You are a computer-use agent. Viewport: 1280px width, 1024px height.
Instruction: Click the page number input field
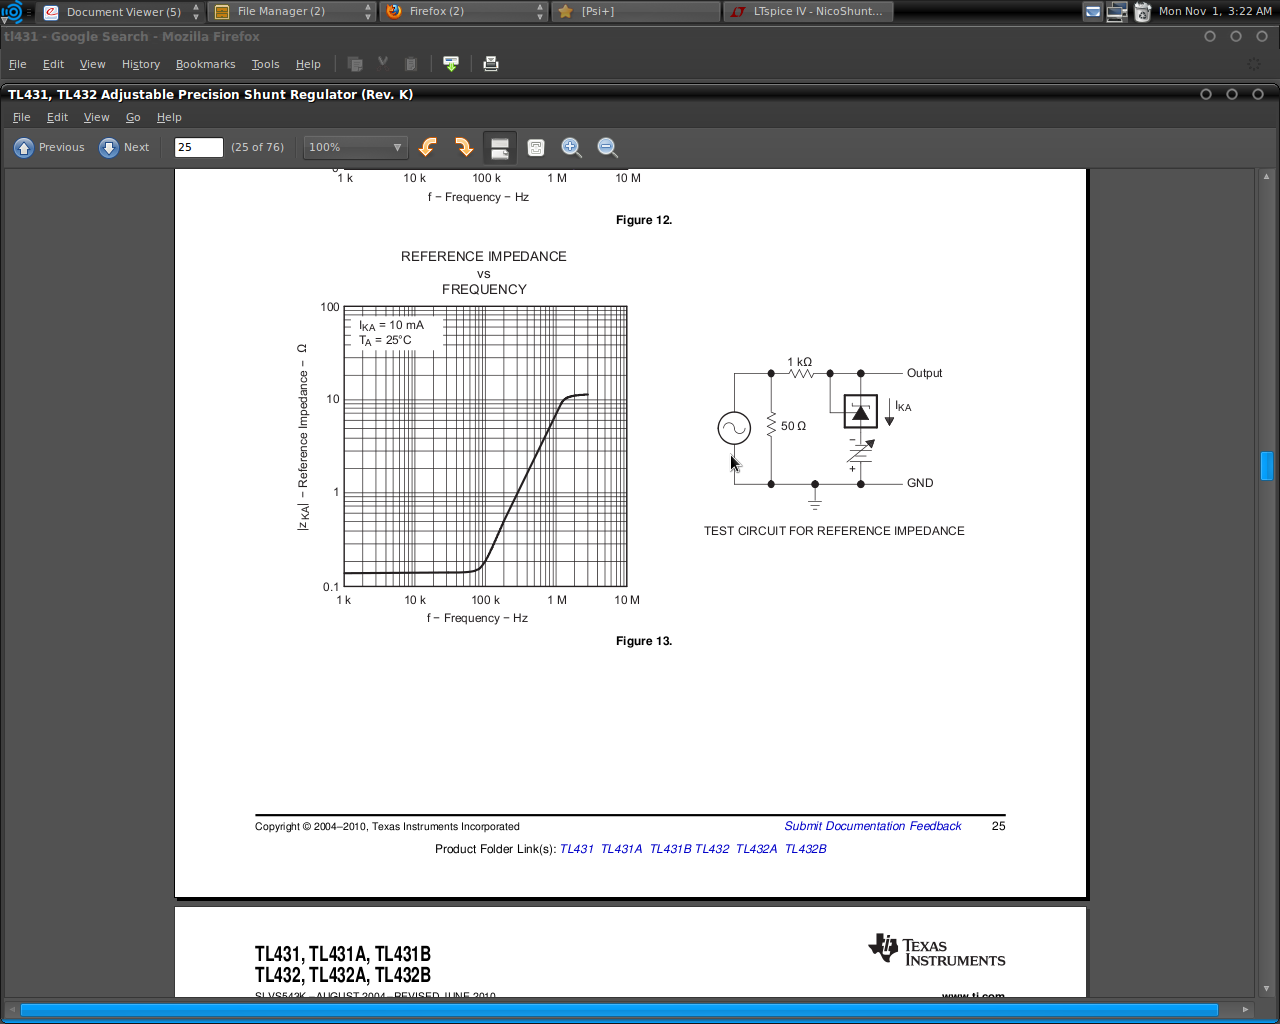[x=199, y=147]
